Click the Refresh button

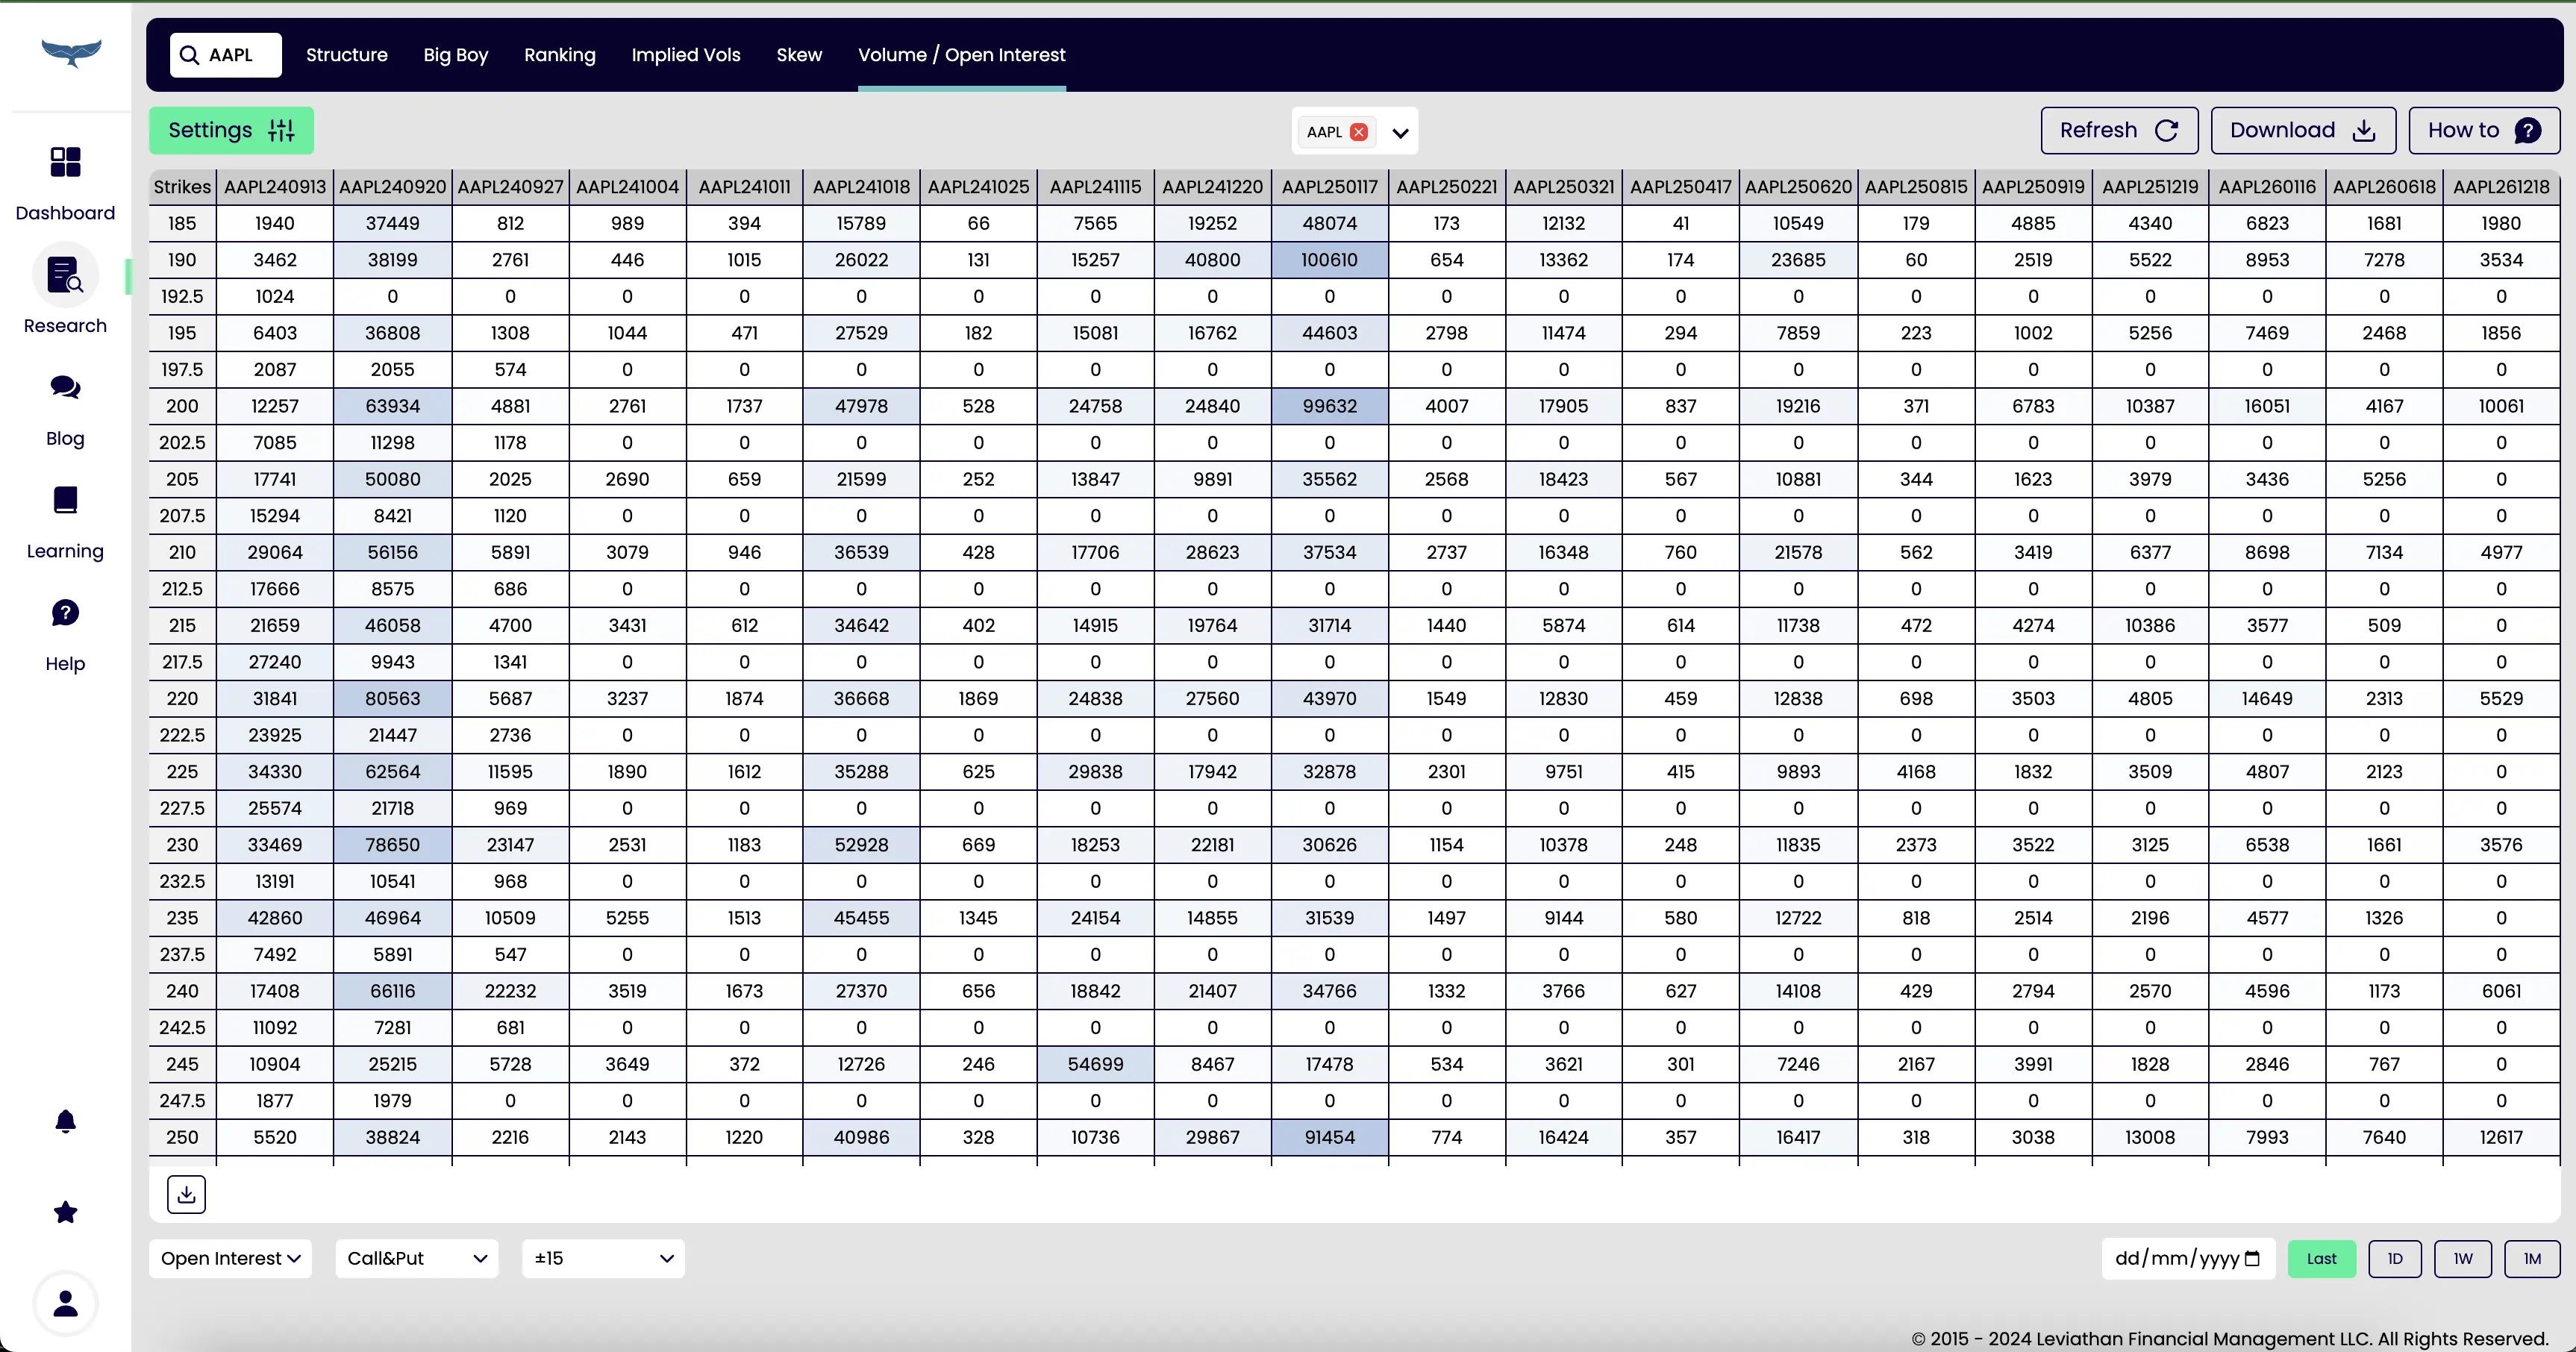2118,131
